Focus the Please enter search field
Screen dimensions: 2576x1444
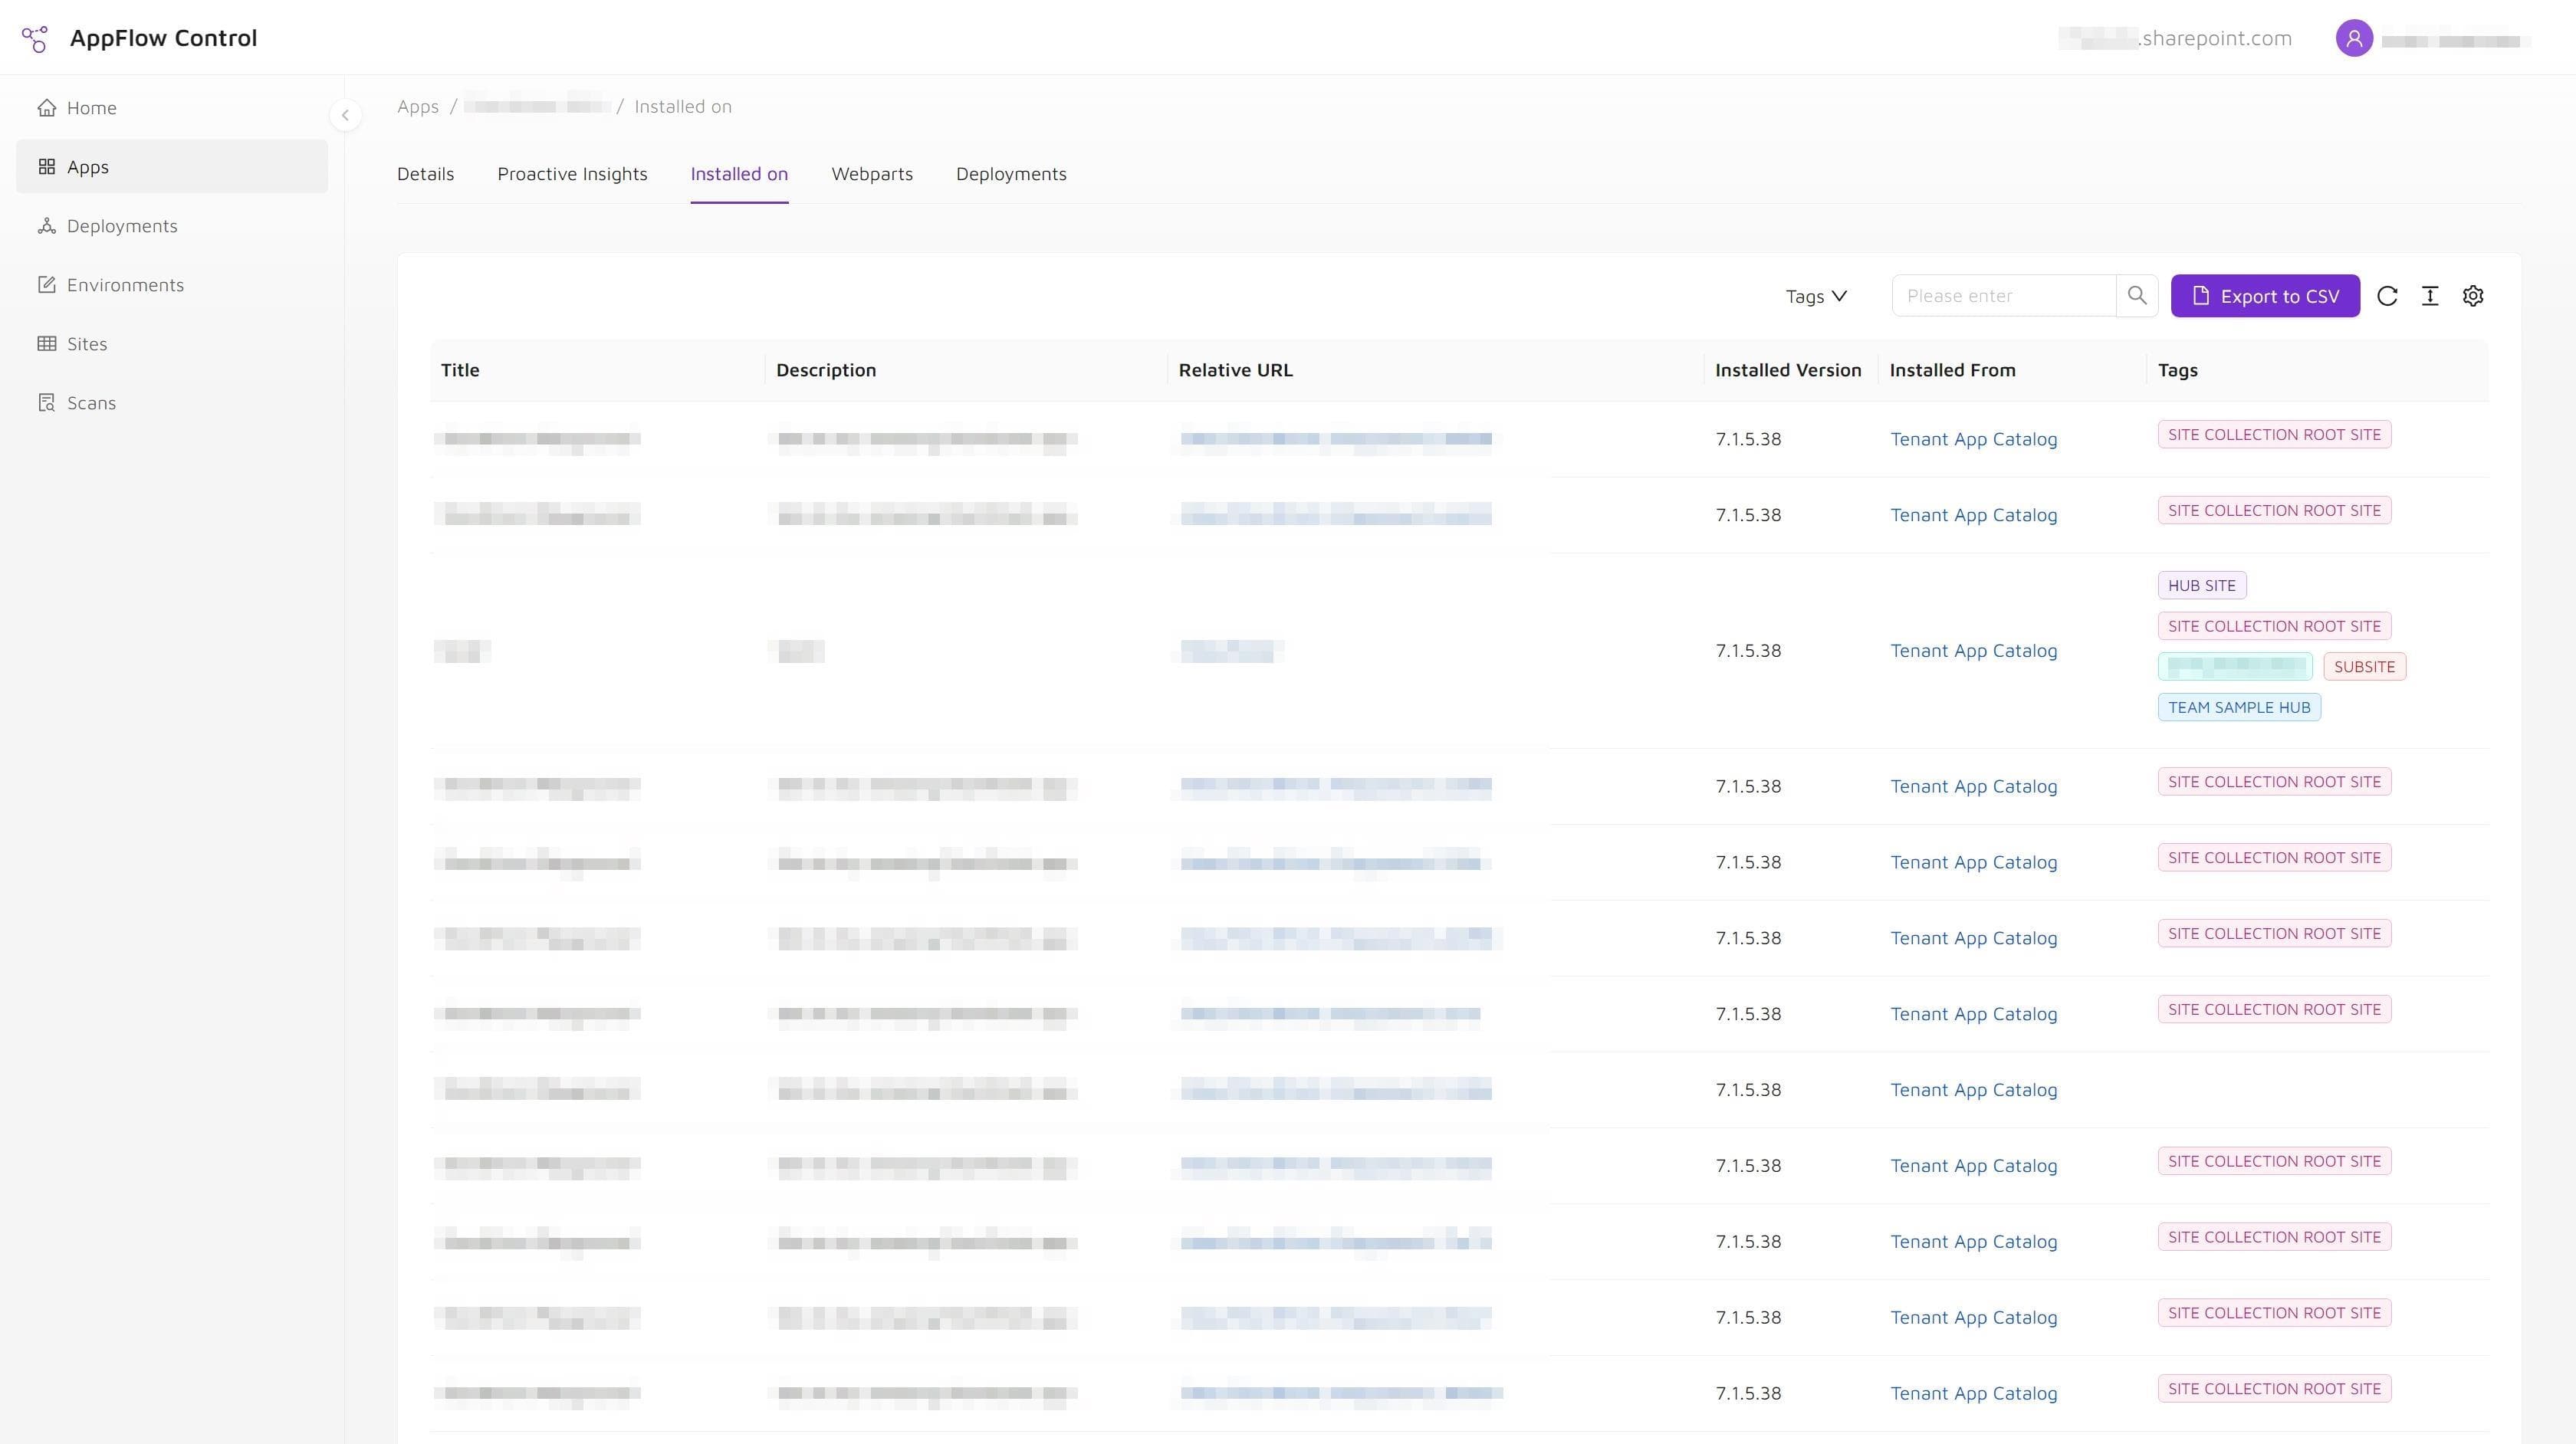click(2003, 296)
